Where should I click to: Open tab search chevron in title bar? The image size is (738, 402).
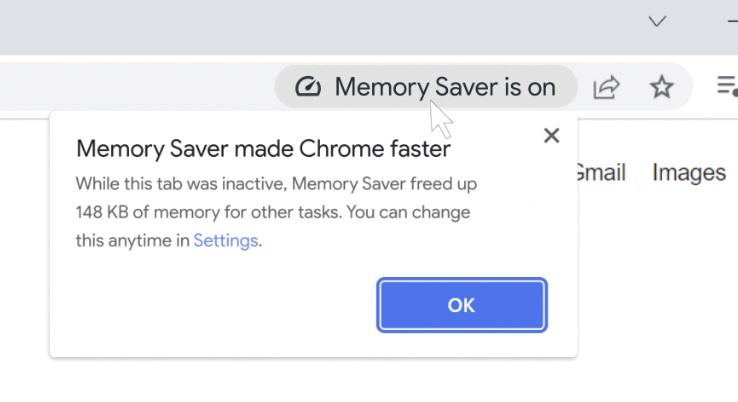pos(657,21)
